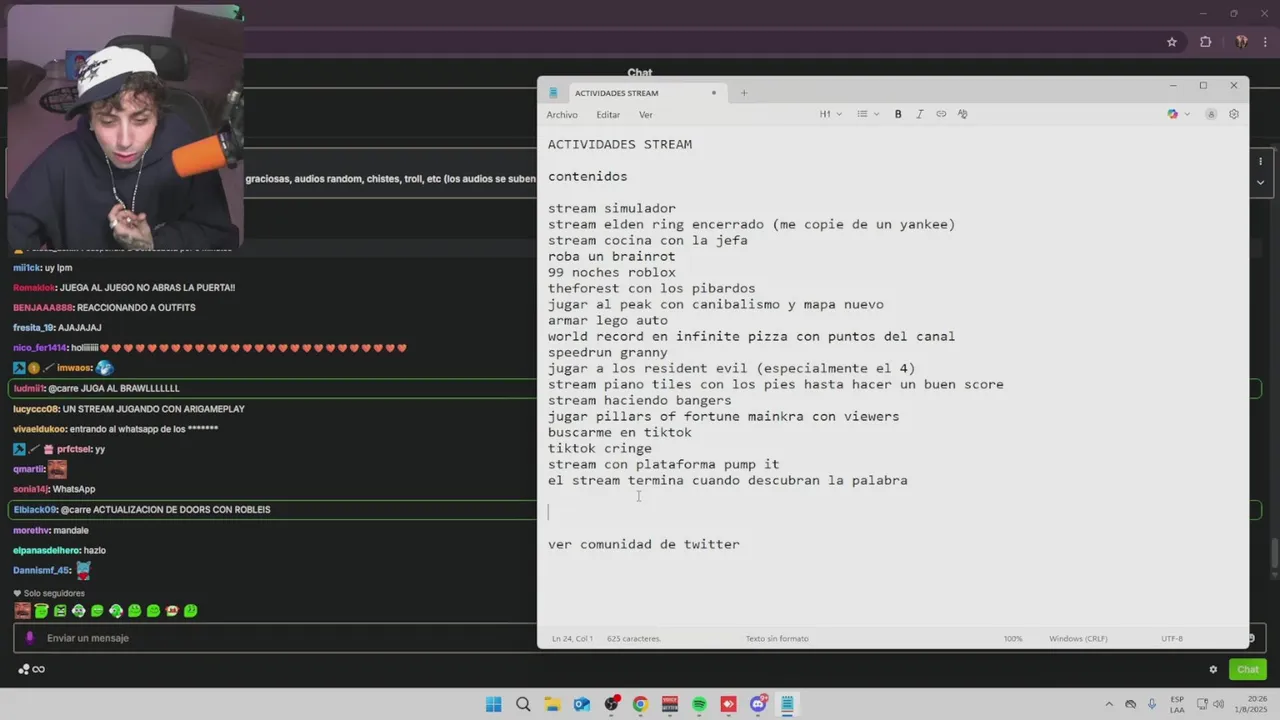Viewport: 1280px width, 720px height.
Task: Open Discord from taskbar
Action: (758, 704)
